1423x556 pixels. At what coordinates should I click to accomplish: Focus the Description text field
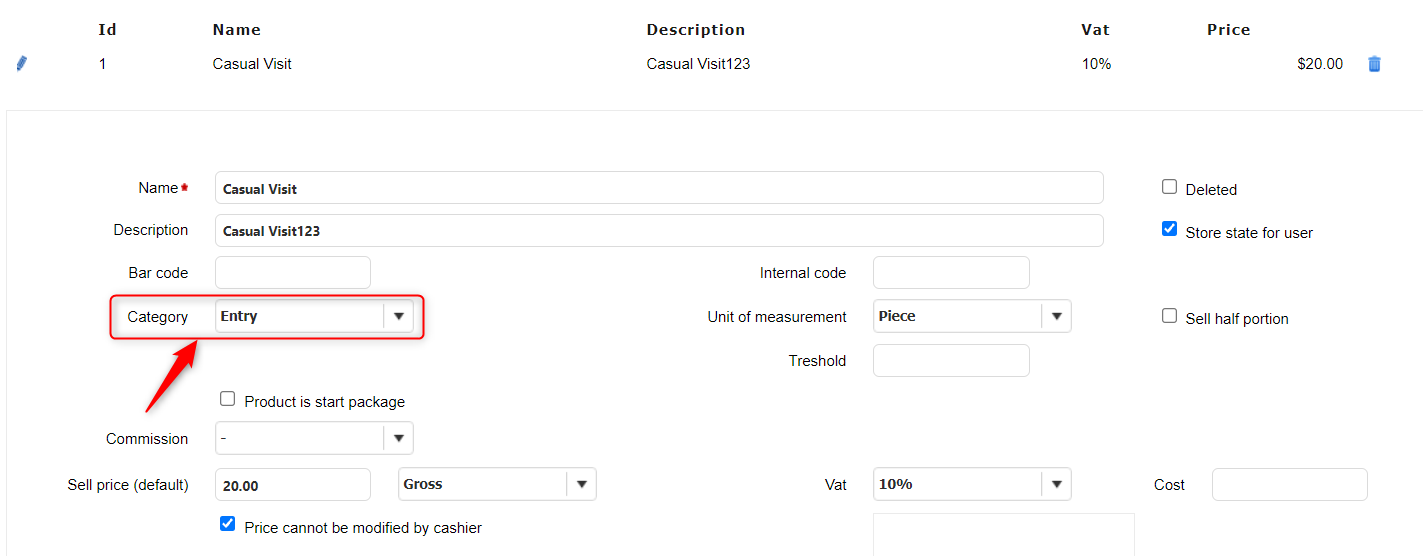(x=658, y=231)
